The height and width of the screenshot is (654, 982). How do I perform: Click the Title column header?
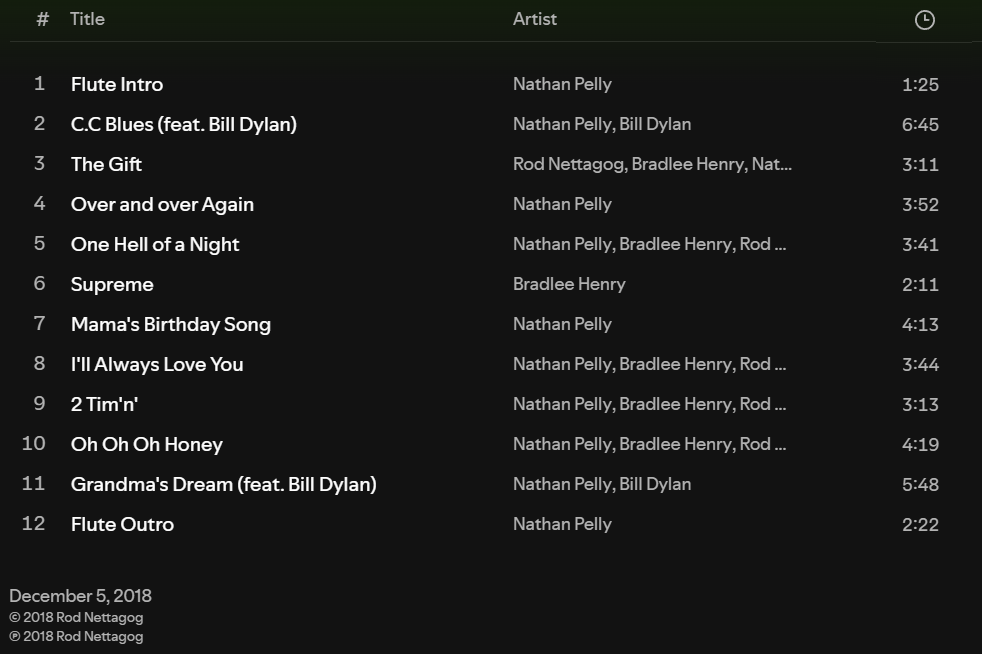[x=87, y=19]
